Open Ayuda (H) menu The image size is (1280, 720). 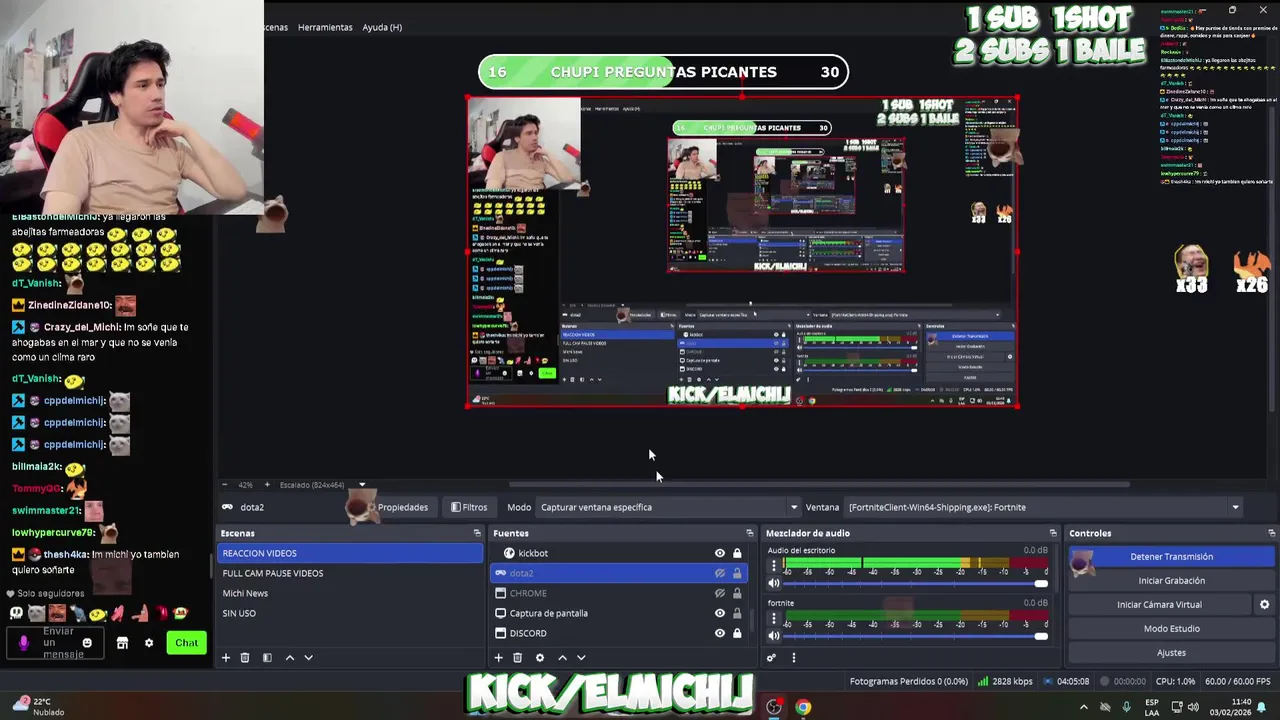pyautogui.click(x=382, y=27)
